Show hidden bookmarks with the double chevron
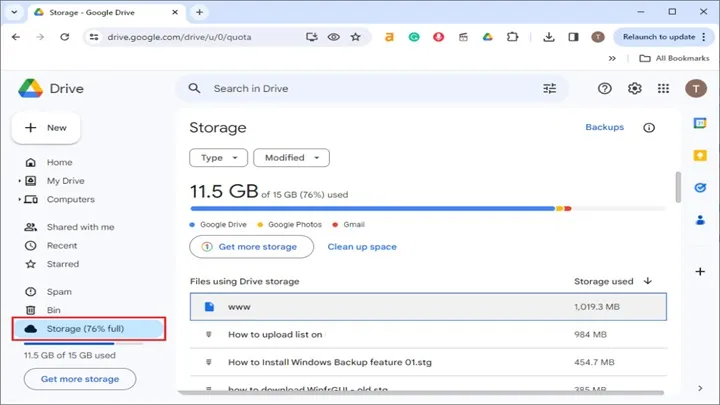 pos(612,58)
